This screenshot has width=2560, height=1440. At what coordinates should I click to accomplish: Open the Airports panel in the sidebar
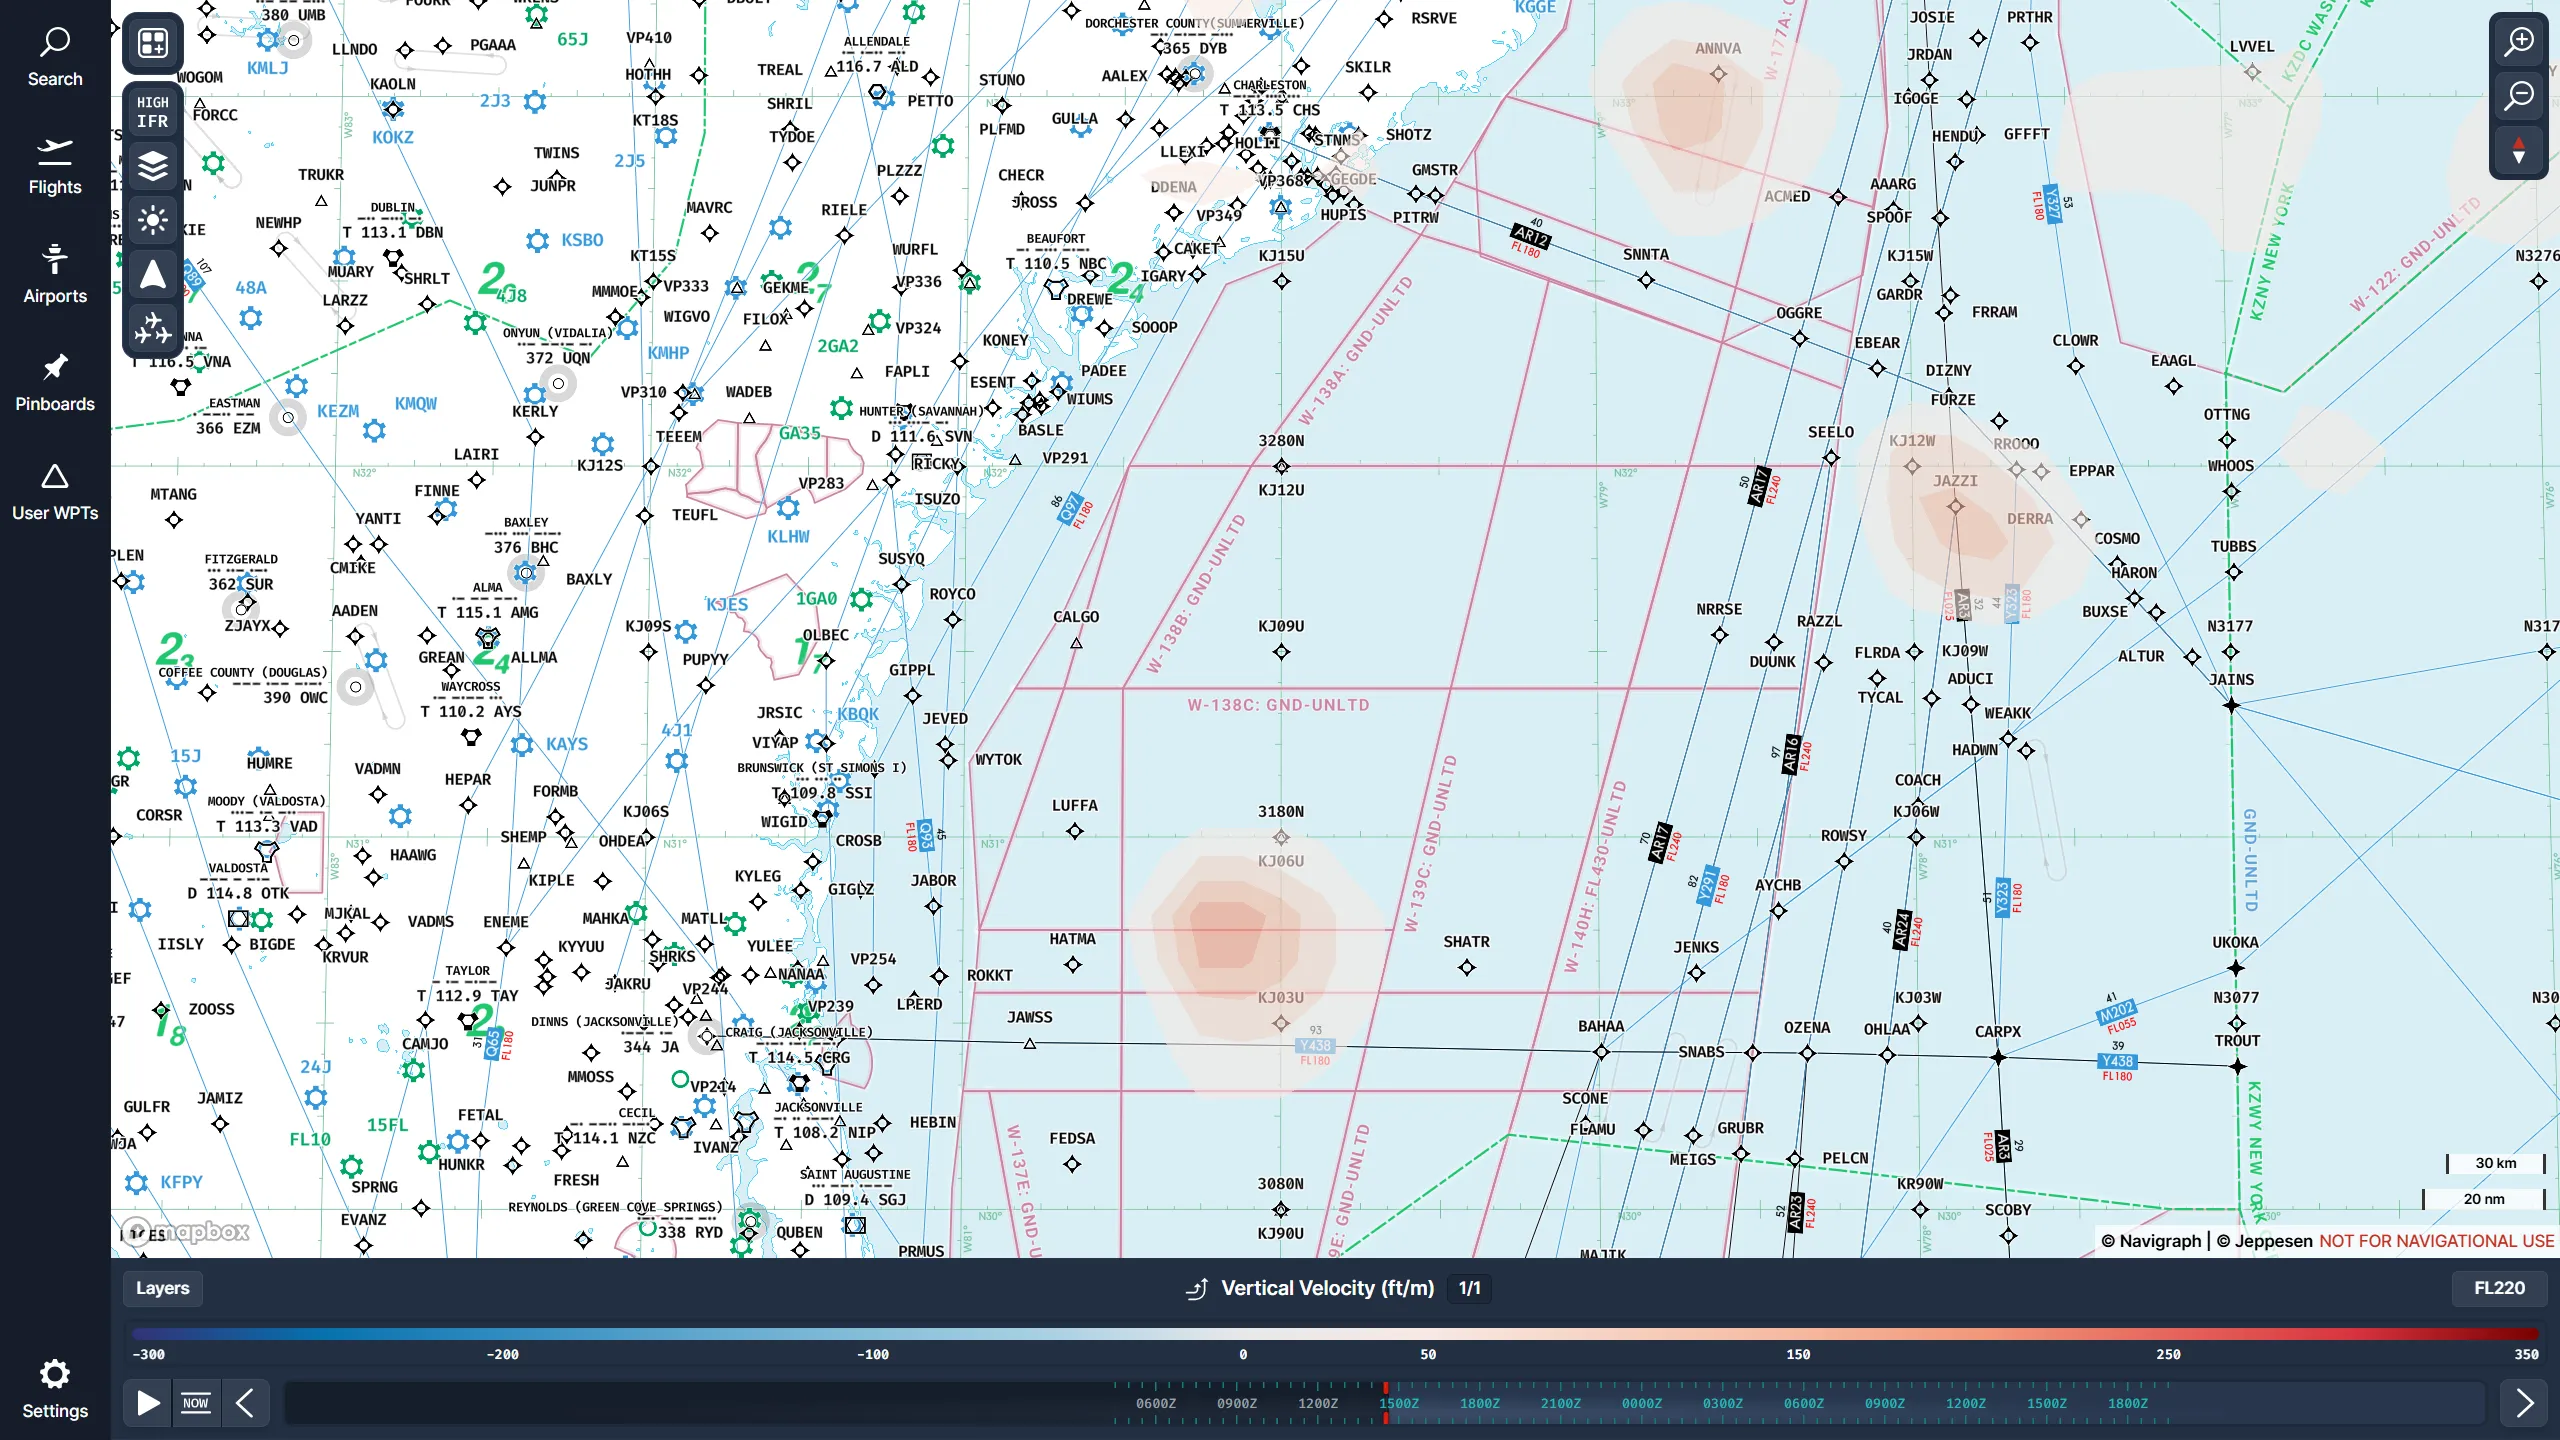55,273
